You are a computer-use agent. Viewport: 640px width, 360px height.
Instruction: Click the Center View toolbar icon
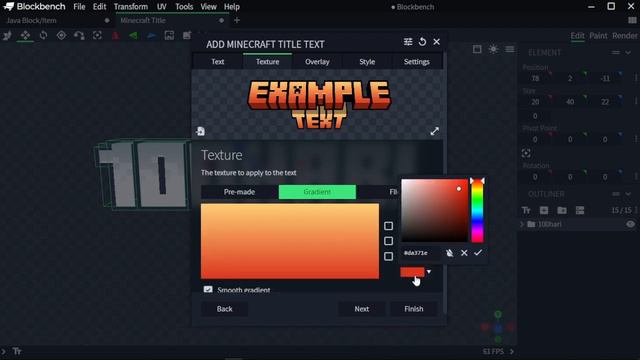click(x=97, y=36)
